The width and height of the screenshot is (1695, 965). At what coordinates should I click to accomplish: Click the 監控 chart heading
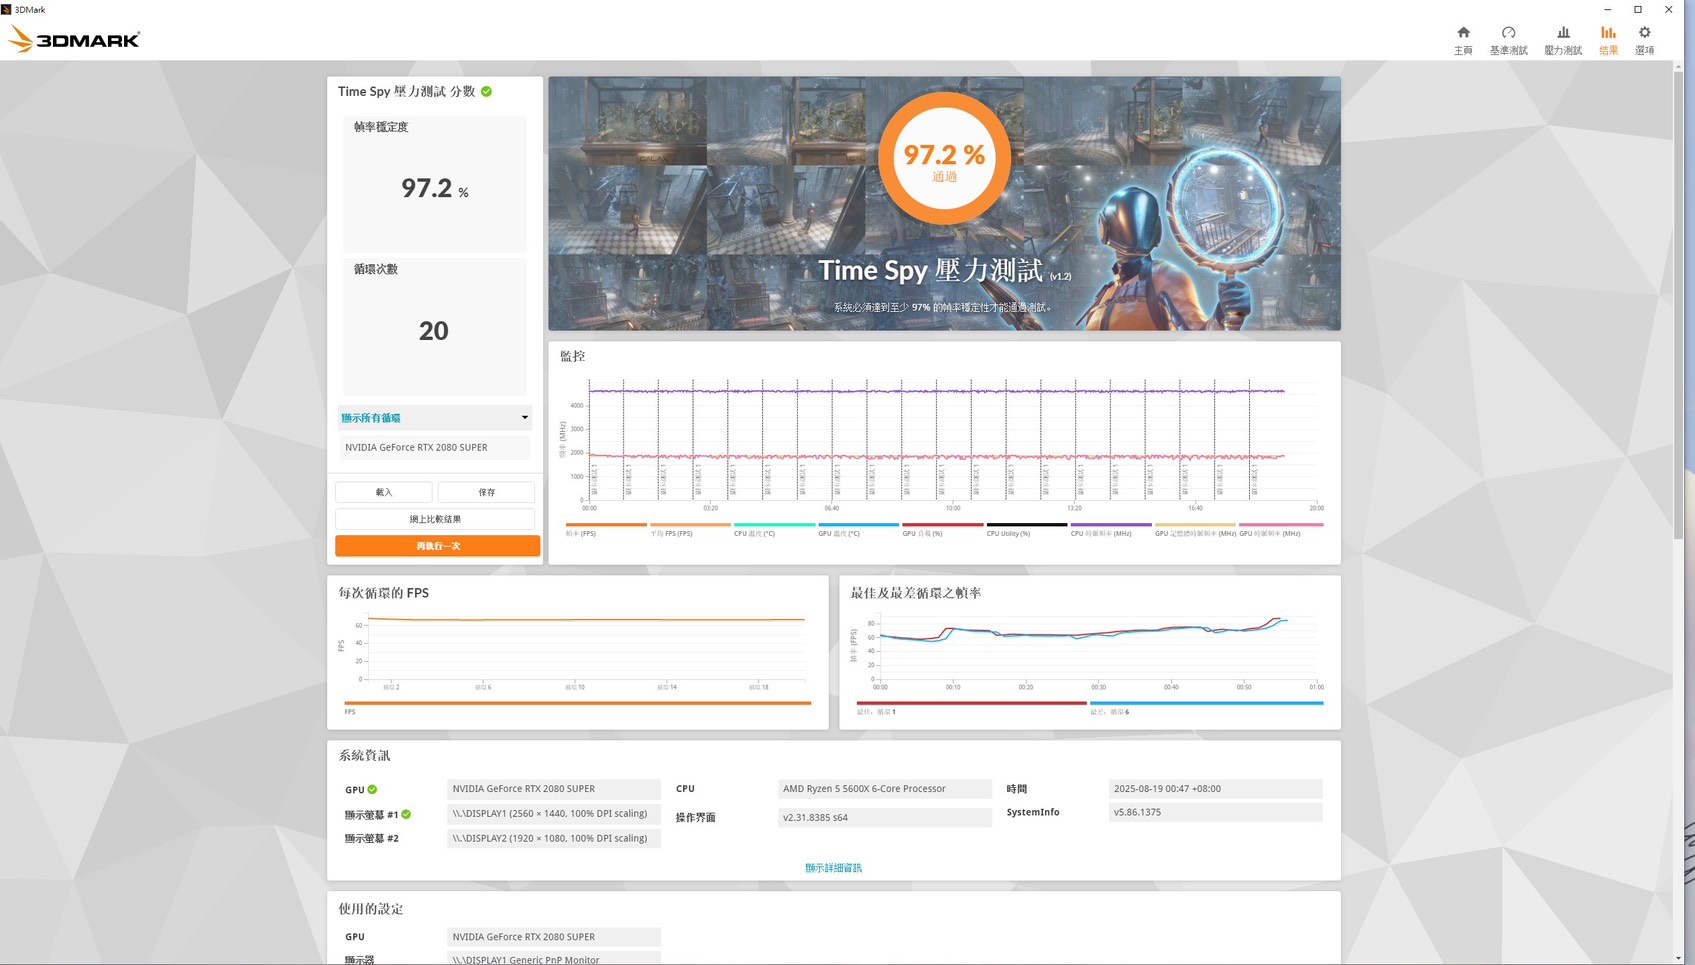[x=572, y=356]
